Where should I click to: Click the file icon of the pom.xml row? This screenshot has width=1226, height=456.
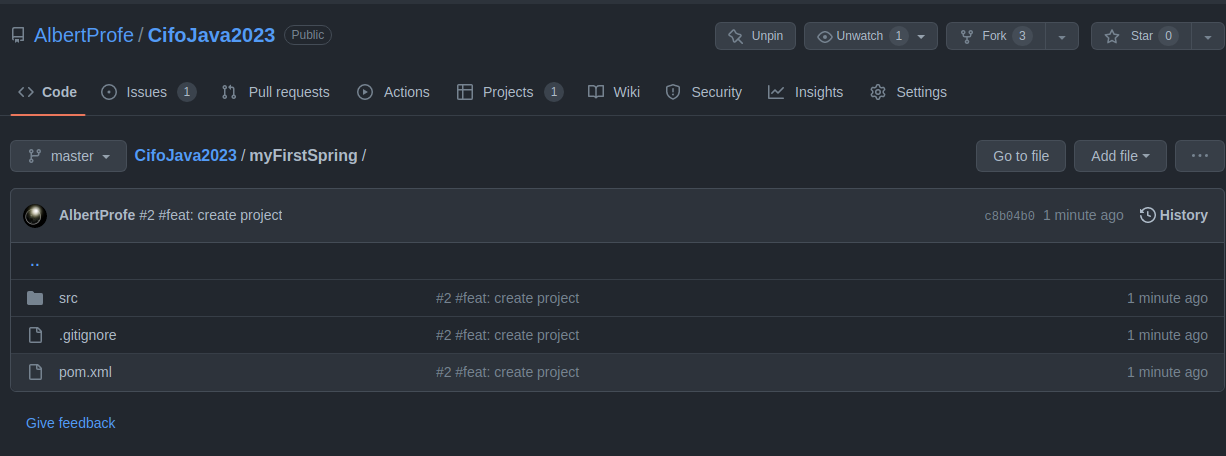[x=35, y=372]
